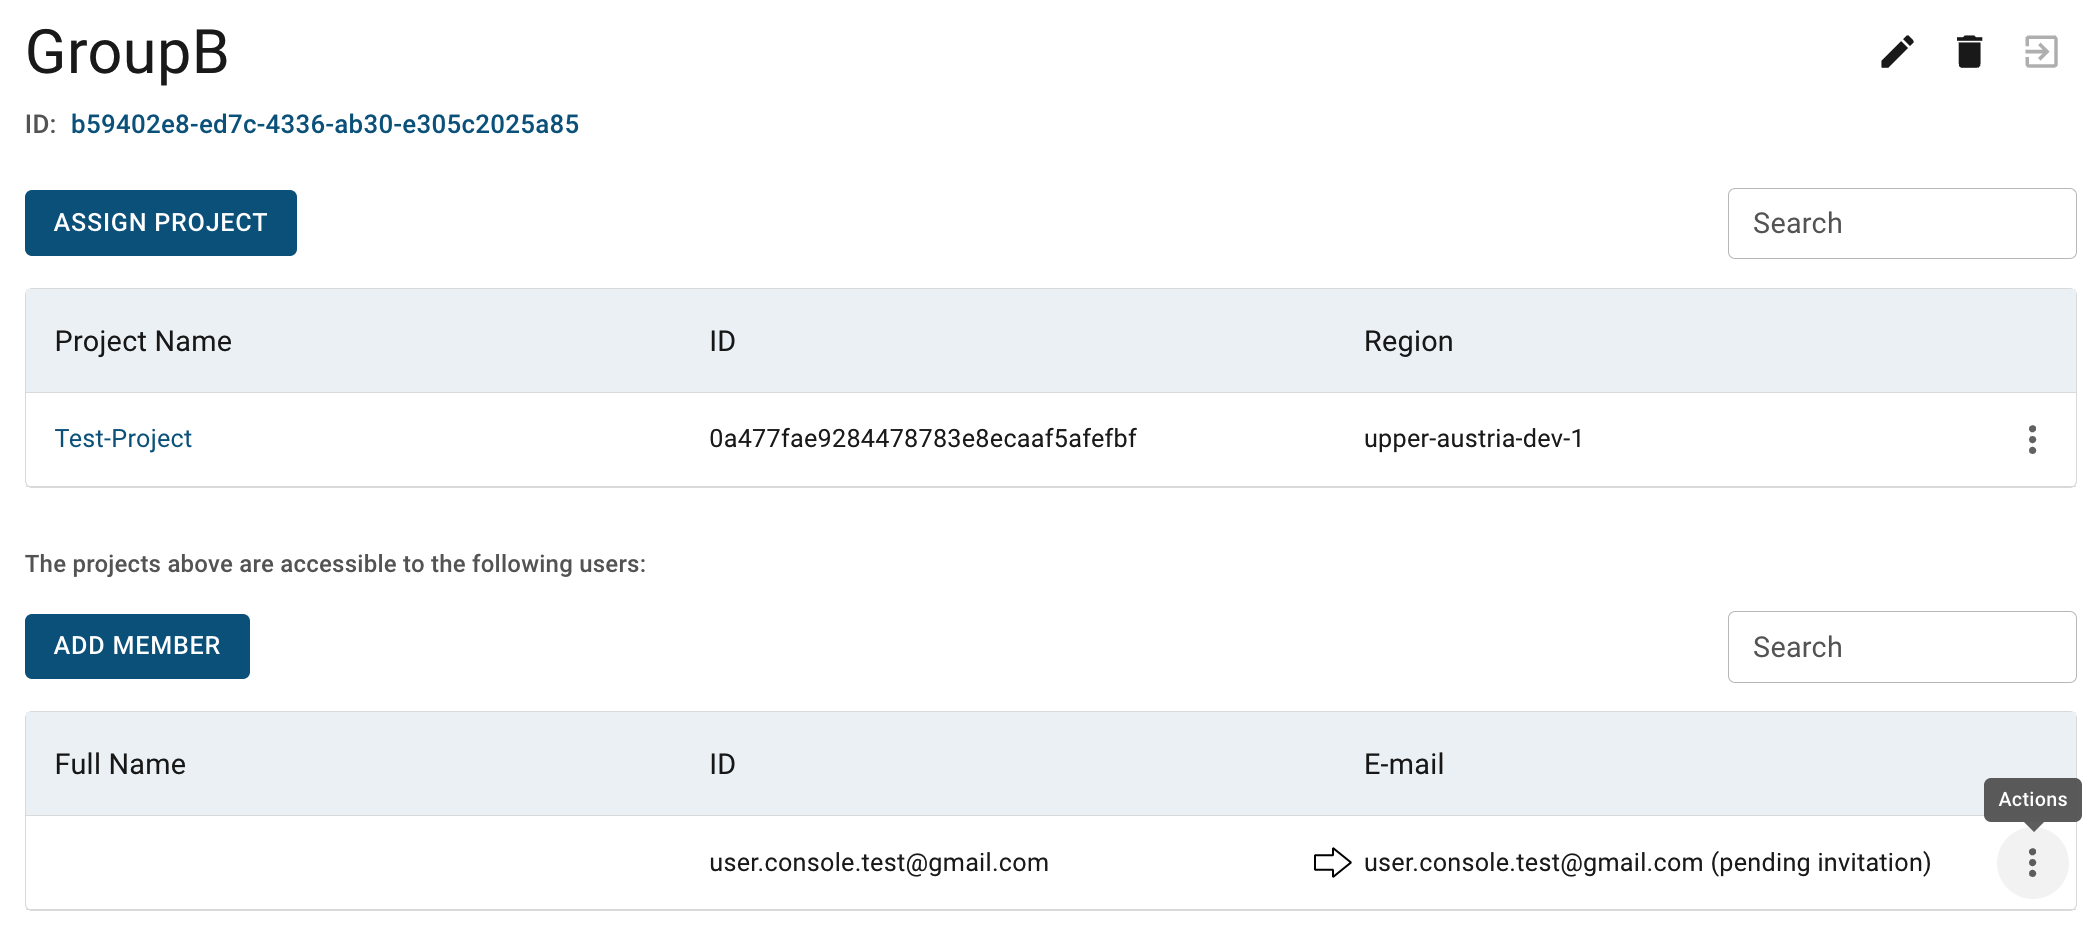The height and width of the screenshot is (950, 2092).
Task: Click the members table ID column header
Action: 722,764
